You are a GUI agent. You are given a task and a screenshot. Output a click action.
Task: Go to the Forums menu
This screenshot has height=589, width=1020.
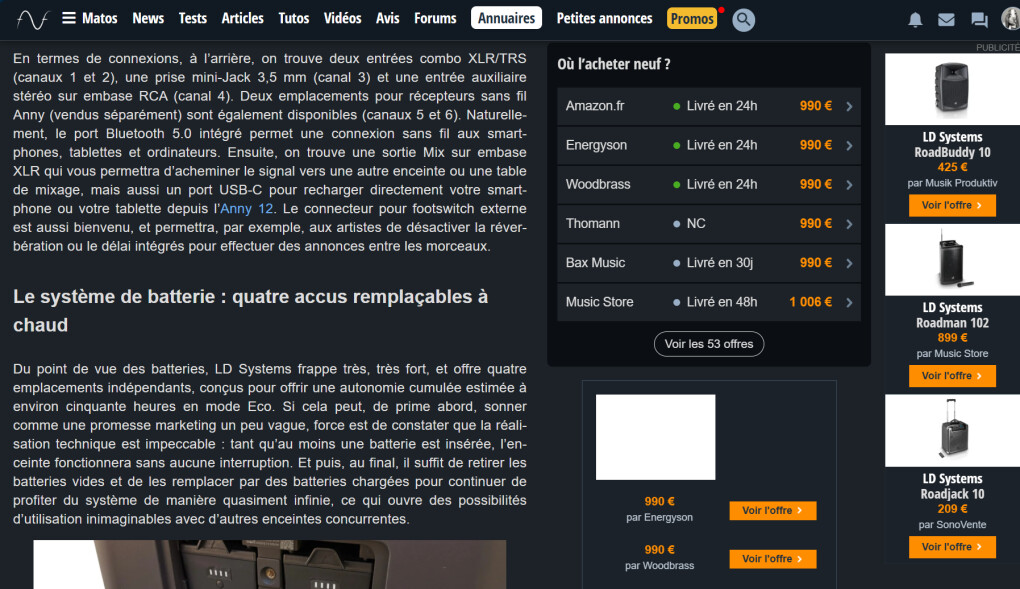(435, 18)
